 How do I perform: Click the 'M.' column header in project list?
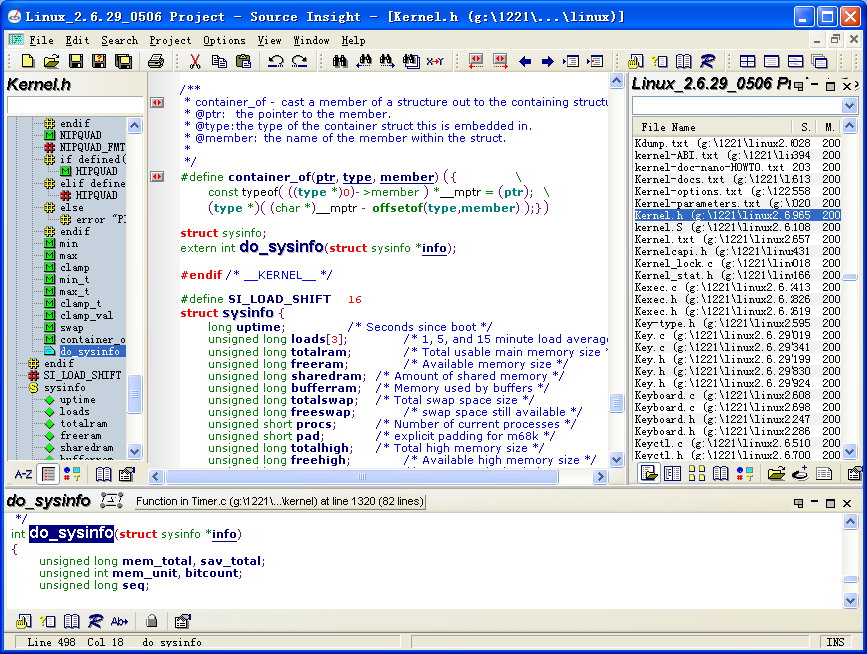click(829, 127)
